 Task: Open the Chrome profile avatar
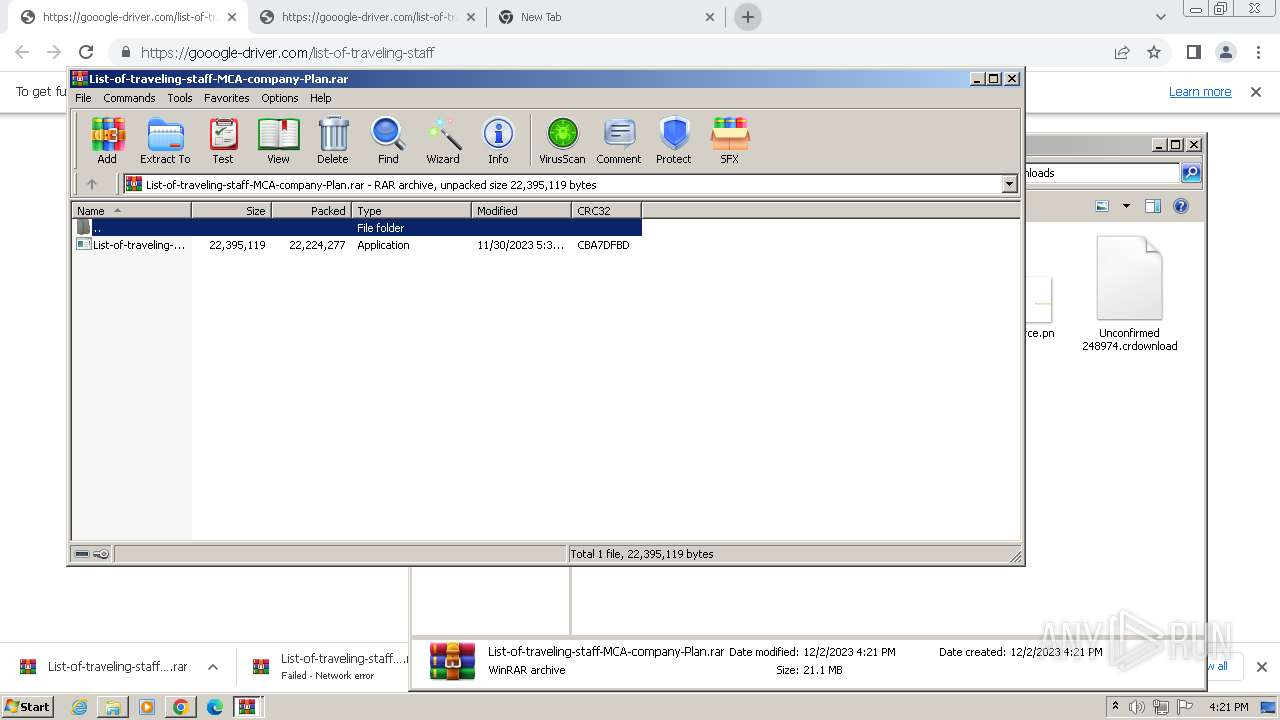click(1225, 52)
